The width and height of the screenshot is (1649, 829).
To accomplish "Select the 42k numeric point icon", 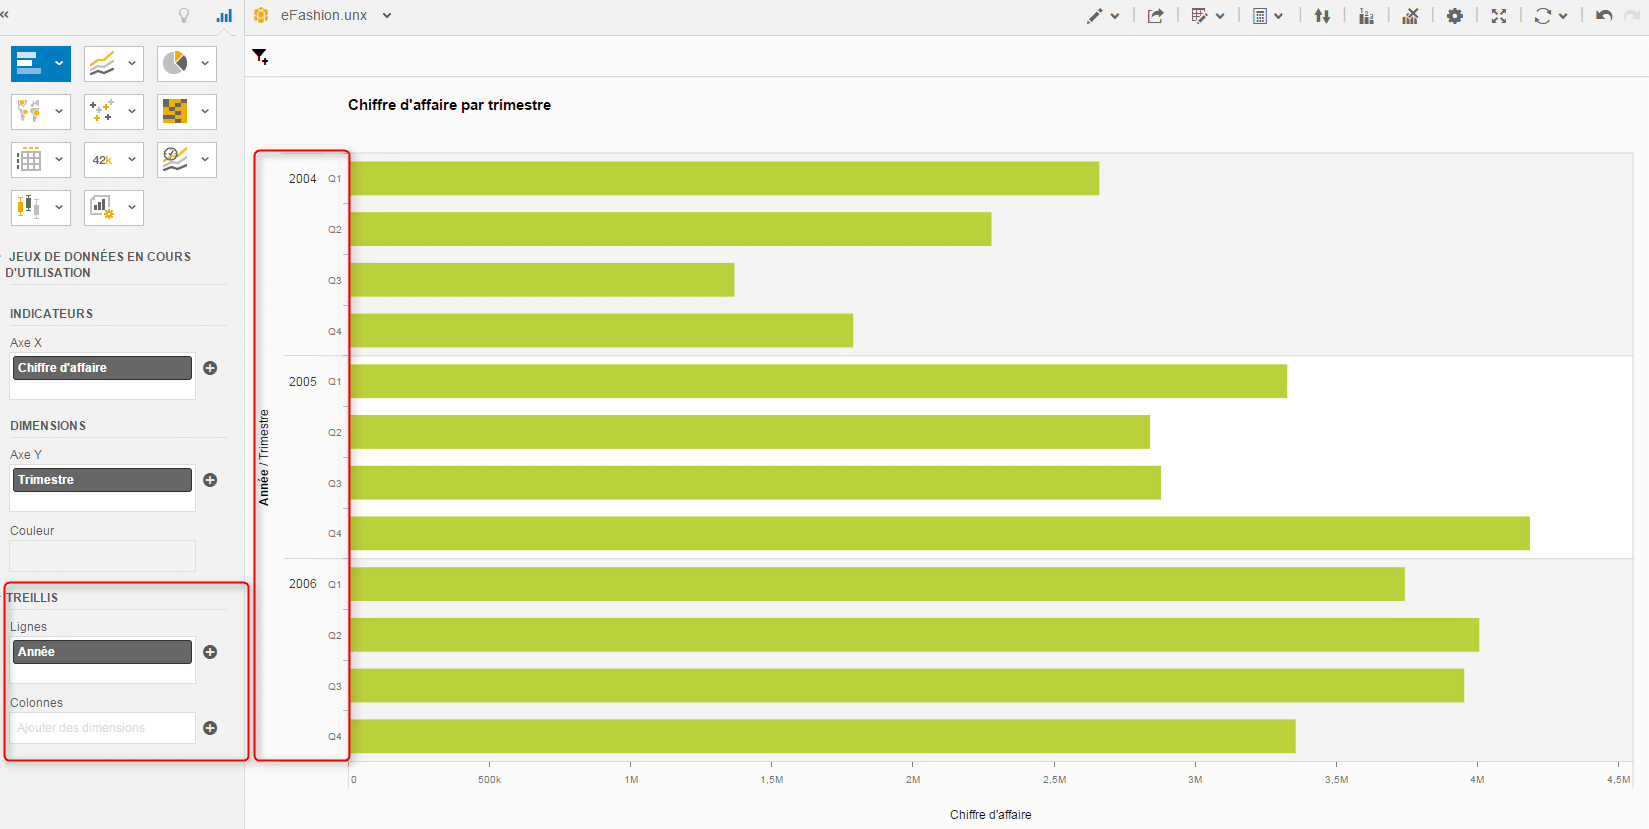I will tap(102, 160).
